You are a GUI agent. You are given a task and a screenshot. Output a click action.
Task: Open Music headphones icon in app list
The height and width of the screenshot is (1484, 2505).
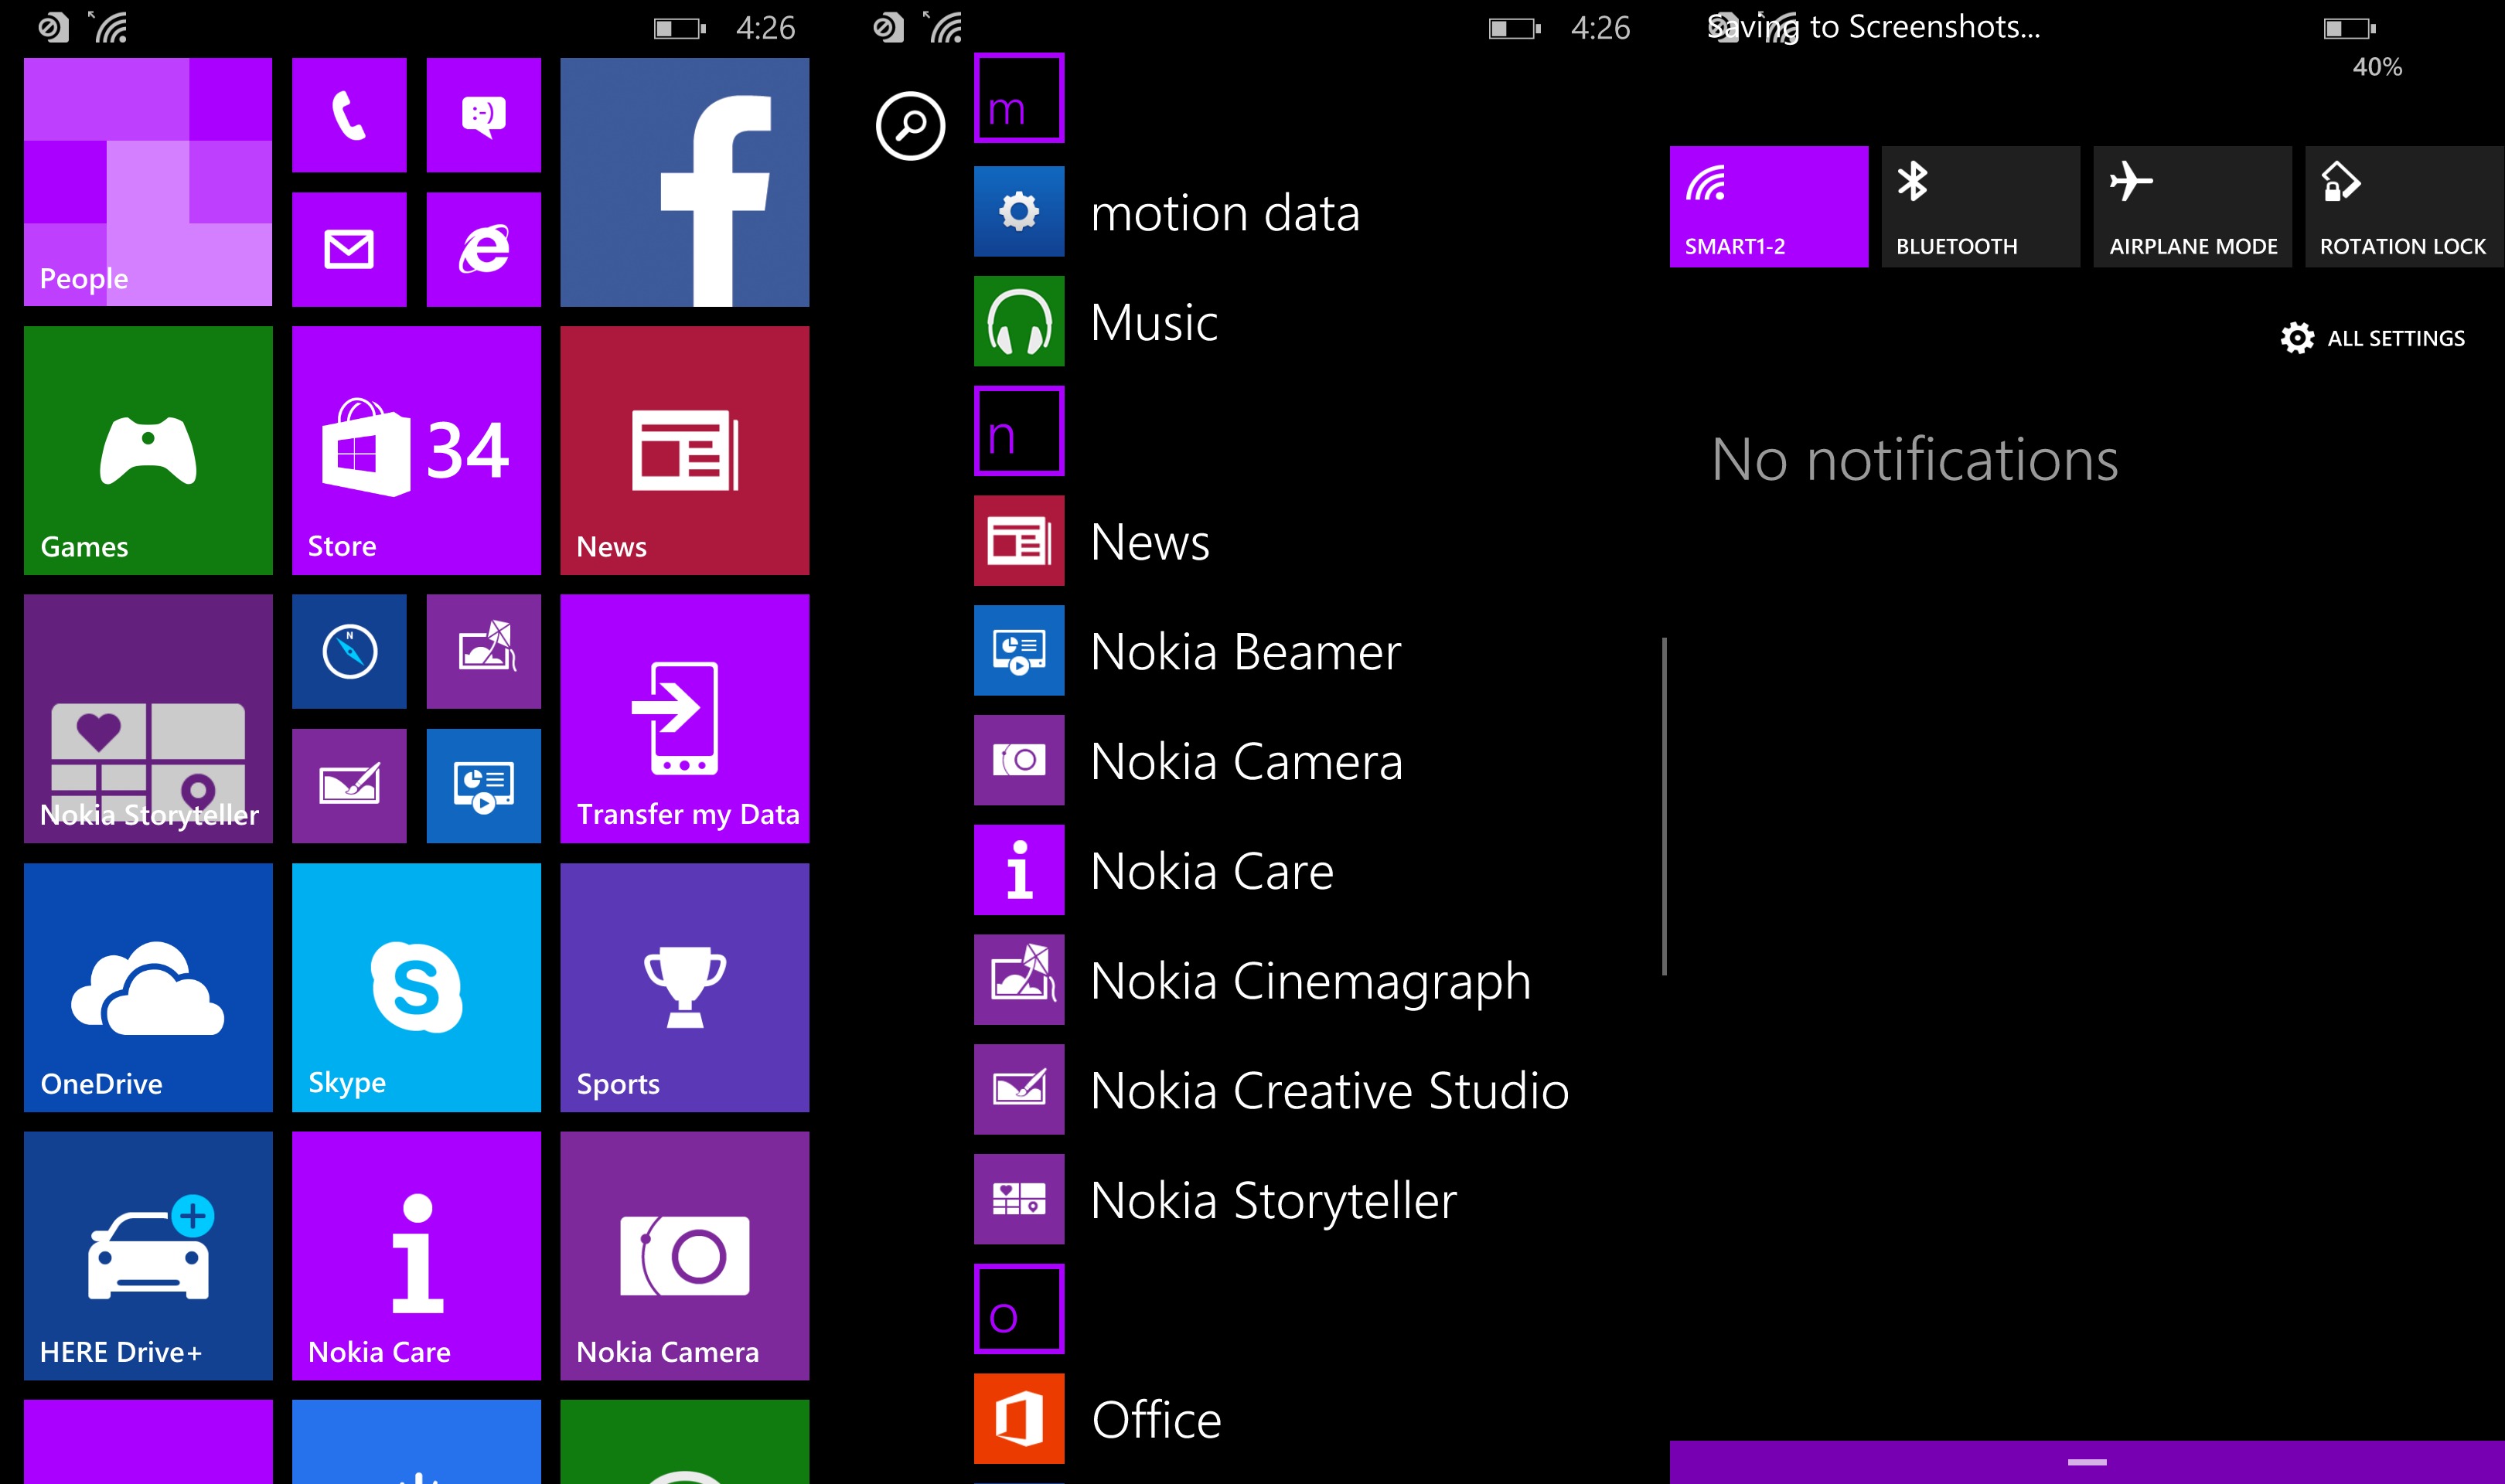(x=1019, y=322)
